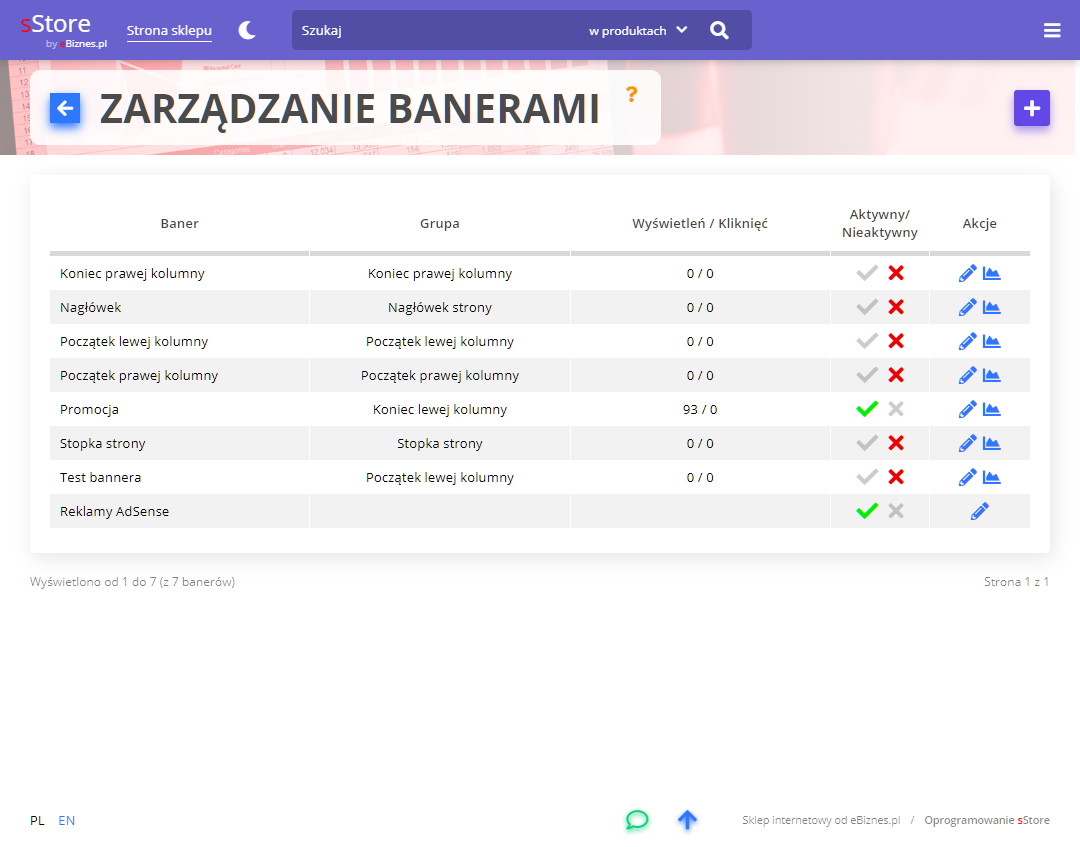Open the chat bubble icon in the footer

click(x=637, y=819)
